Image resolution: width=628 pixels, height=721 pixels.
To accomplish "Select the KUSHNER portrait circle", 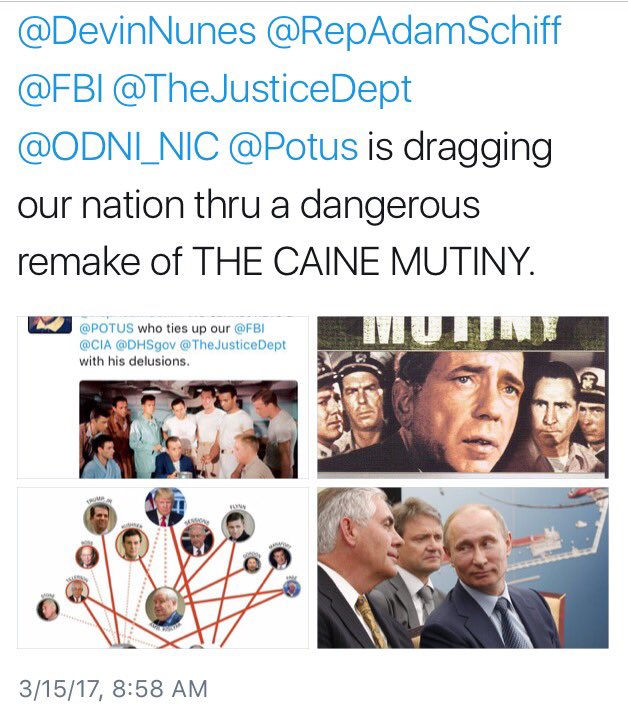I will (x=132, y=544).
